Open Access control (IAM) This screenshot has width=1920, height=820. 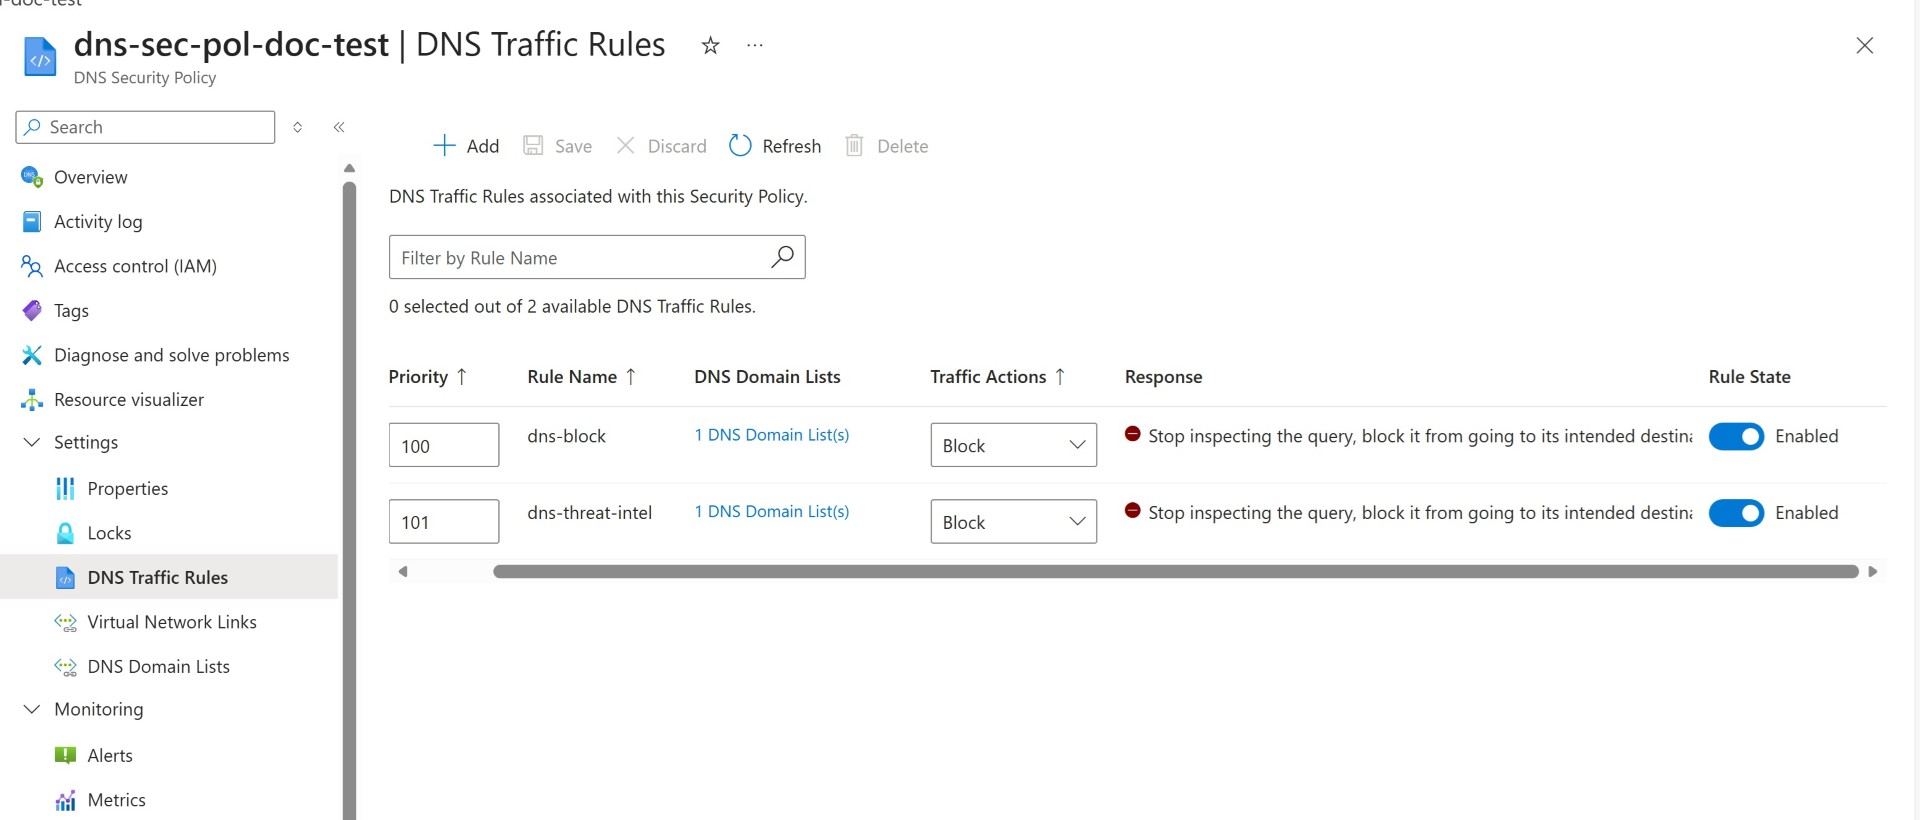click(135, 266)
